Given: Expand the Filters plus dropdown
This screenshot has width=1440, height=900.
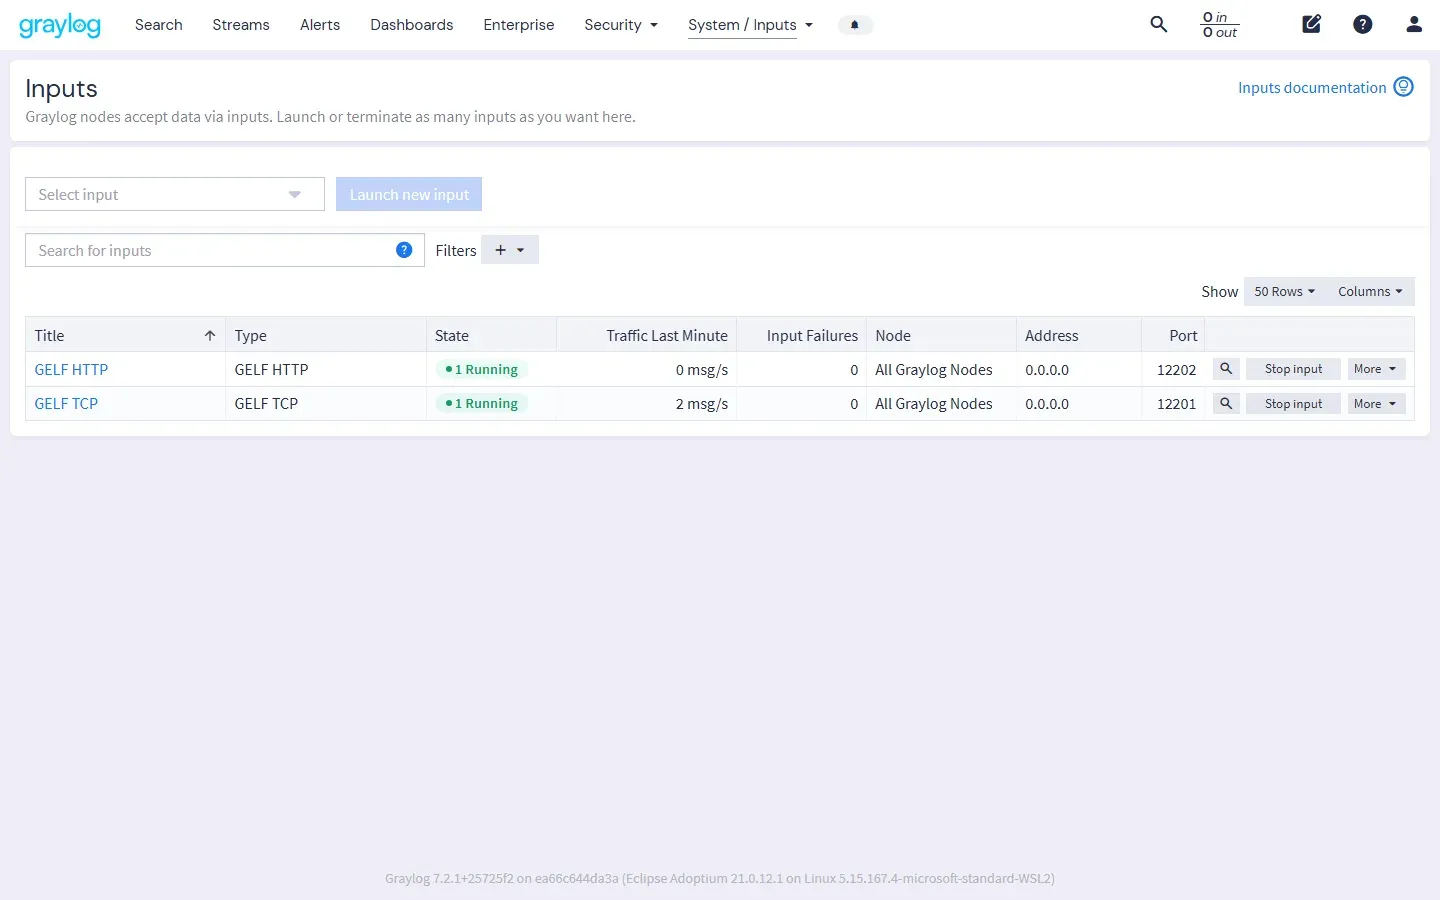Looking at the screenshot, I should (510, 250).
